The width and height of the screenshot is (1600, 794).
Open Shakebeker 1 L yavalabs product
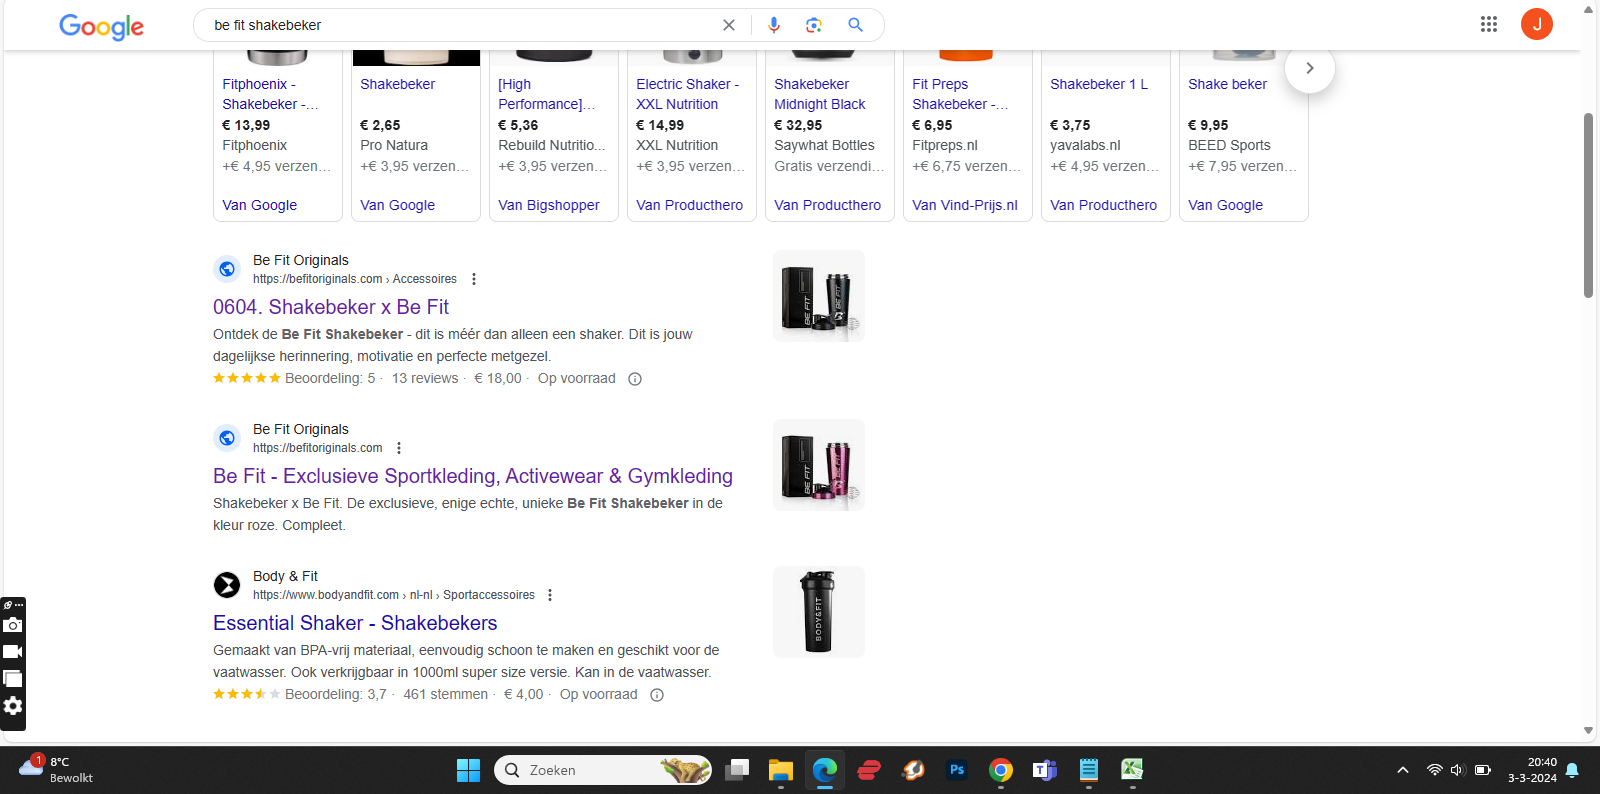[x=1099, y=84]
